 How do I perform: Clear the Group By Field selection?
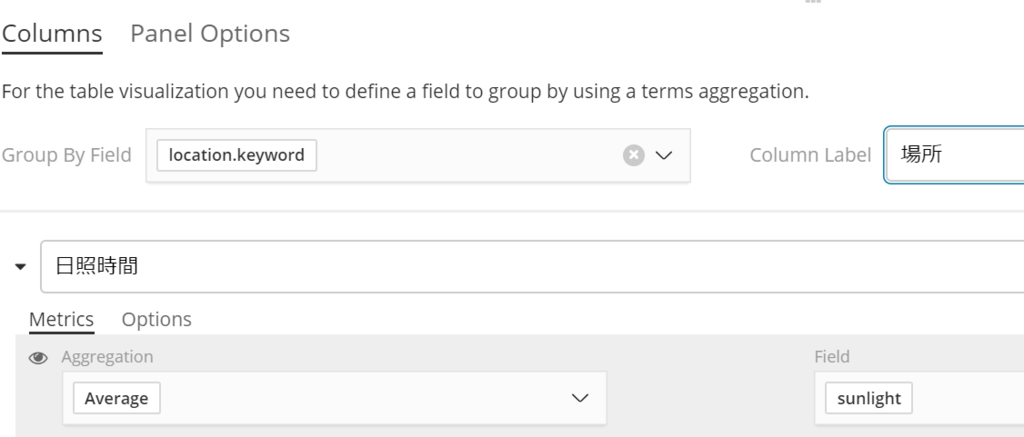click(x=633, y=155)
